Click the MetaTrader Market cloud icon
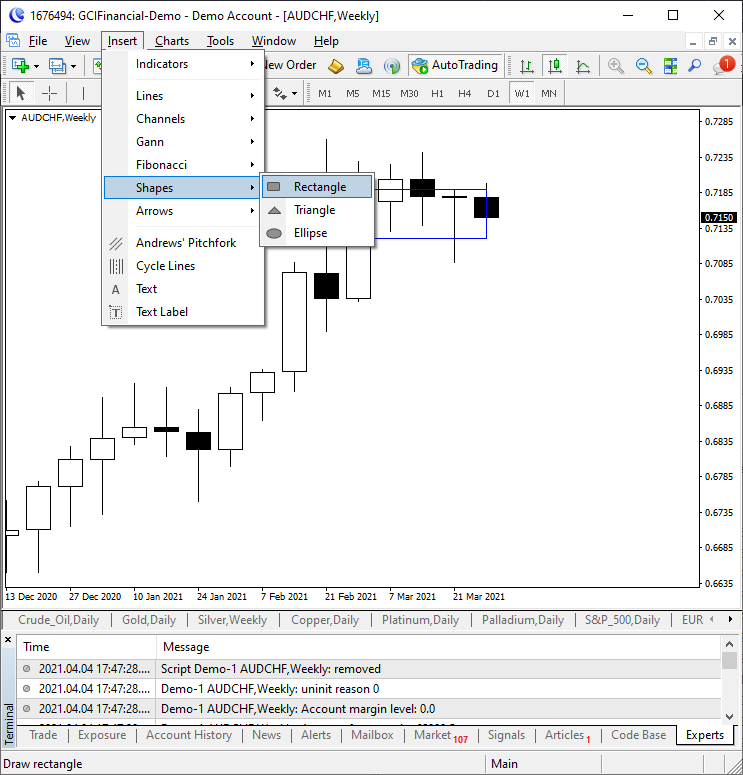 coord(364,66)
